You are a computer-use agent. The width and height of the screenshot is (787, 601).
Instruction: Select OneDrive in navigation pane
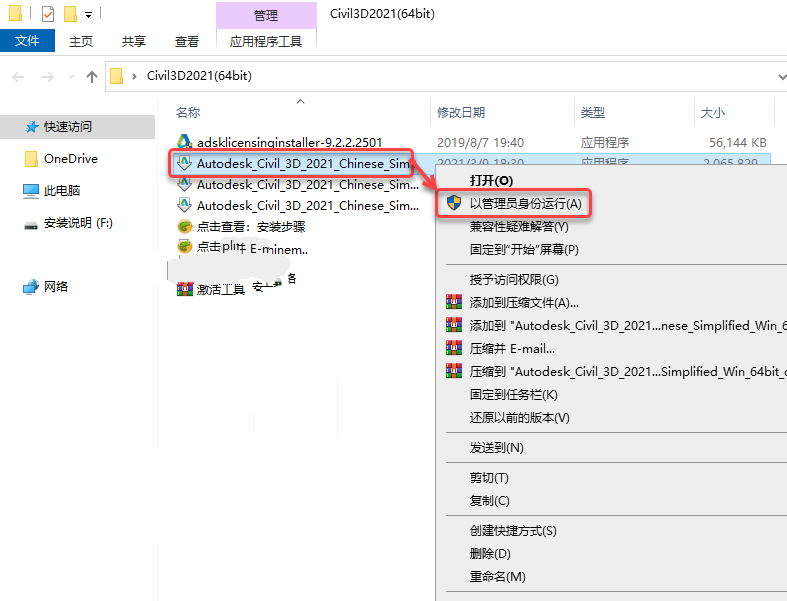[x=71, y=159]
